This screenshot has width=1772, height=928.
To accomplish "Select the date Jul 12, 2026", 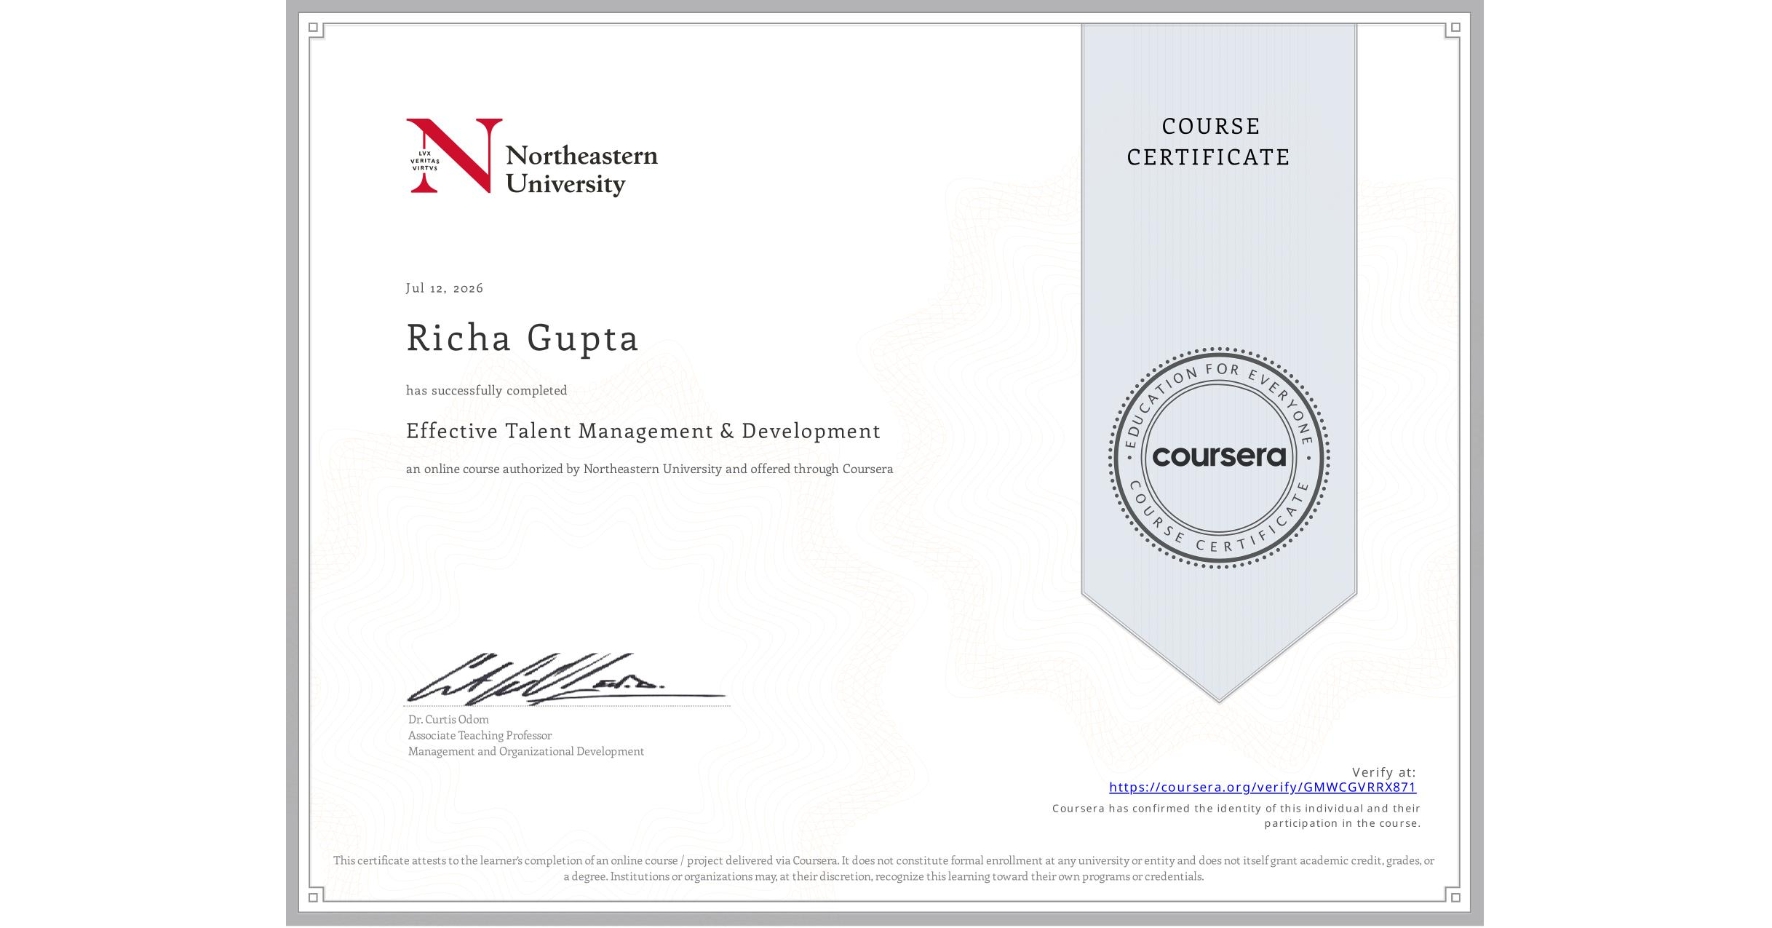I will click(445, 288).
